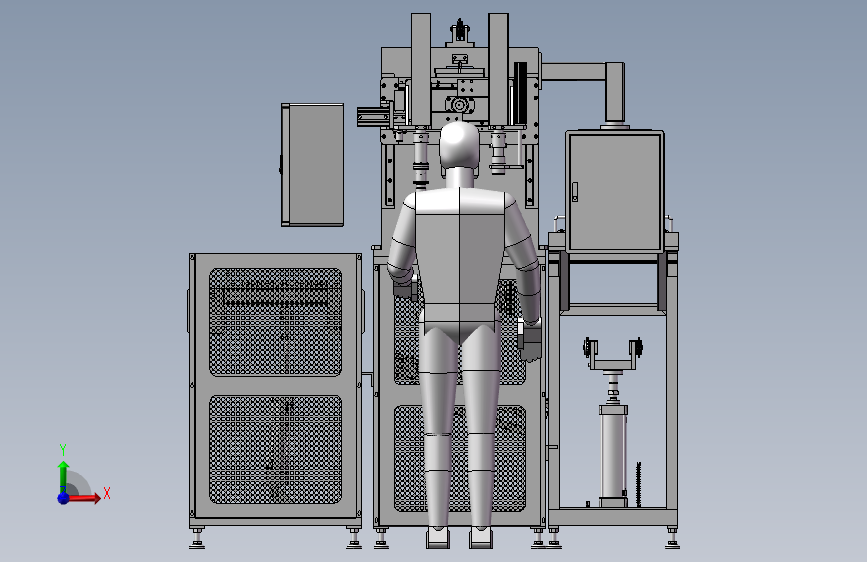Screen dimensions: 867x562
Task: Select the mannequin's head
Action: click(459, 145)
